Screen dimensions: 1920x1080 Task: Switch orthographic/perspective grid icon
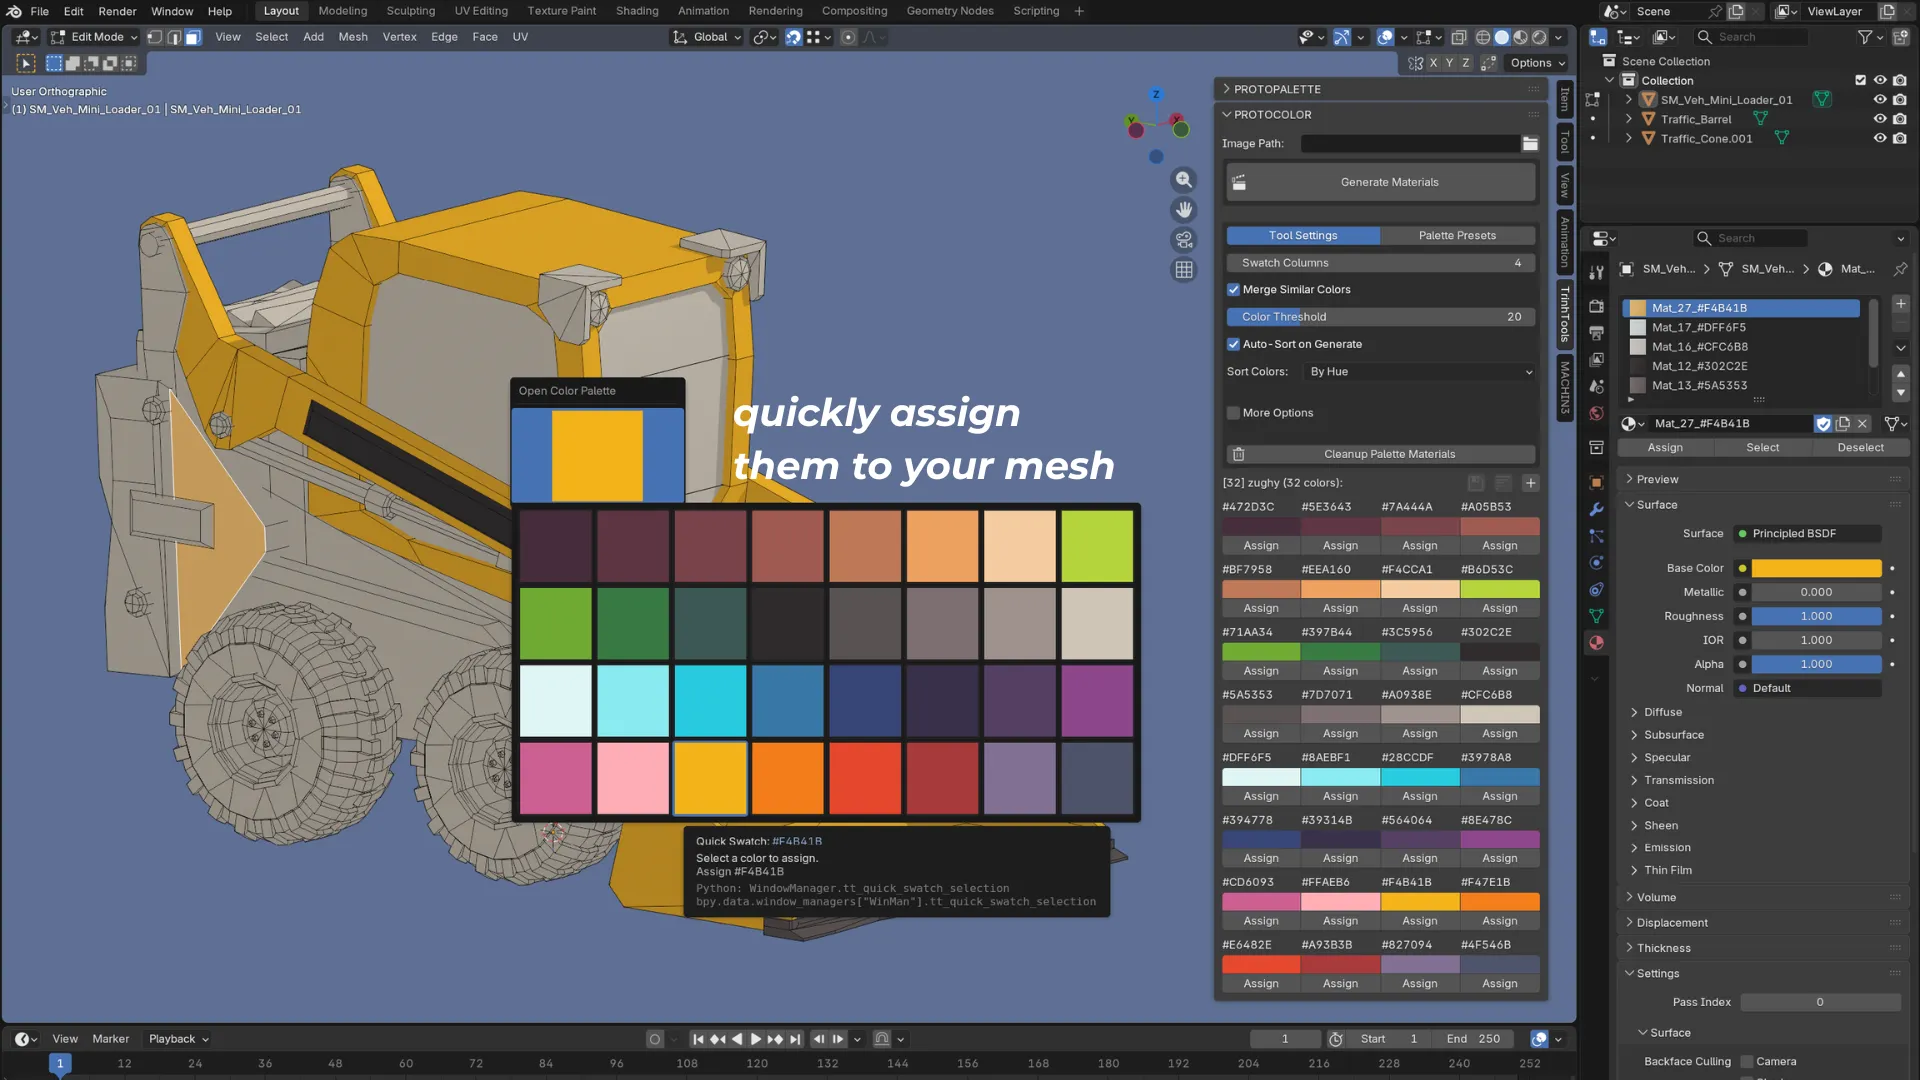coord(1184,270)
